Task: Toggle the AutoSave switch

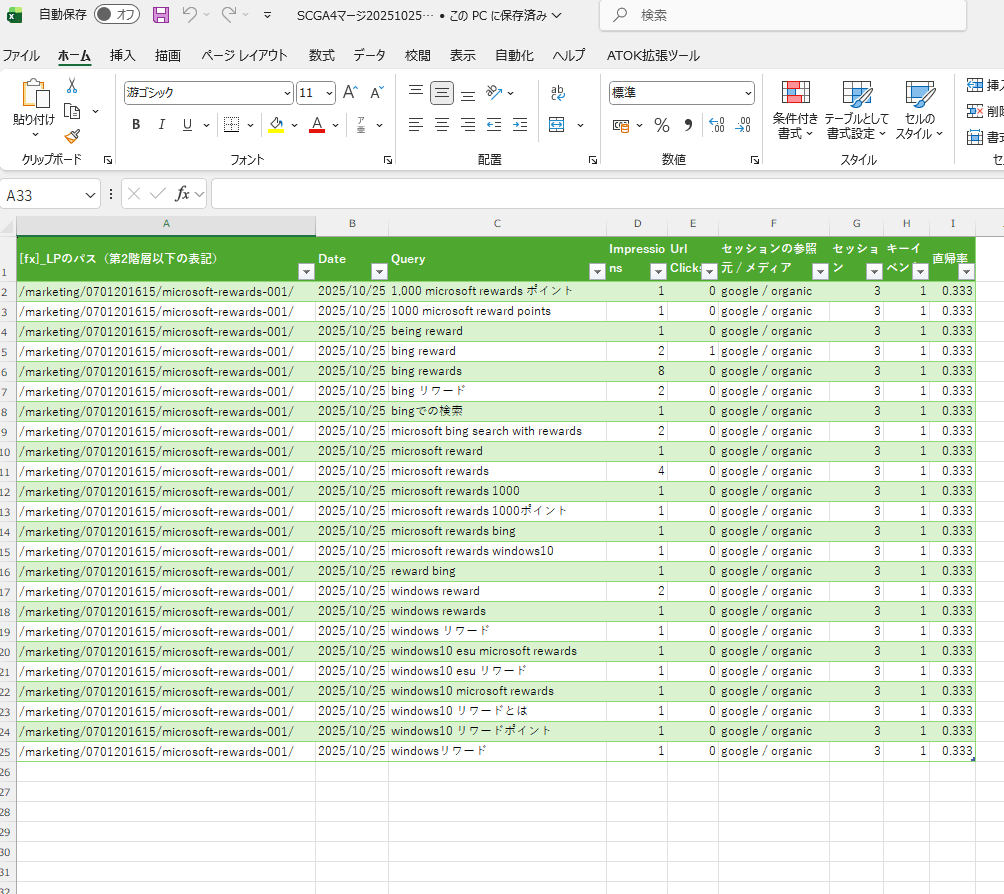Action: point(117,15)
